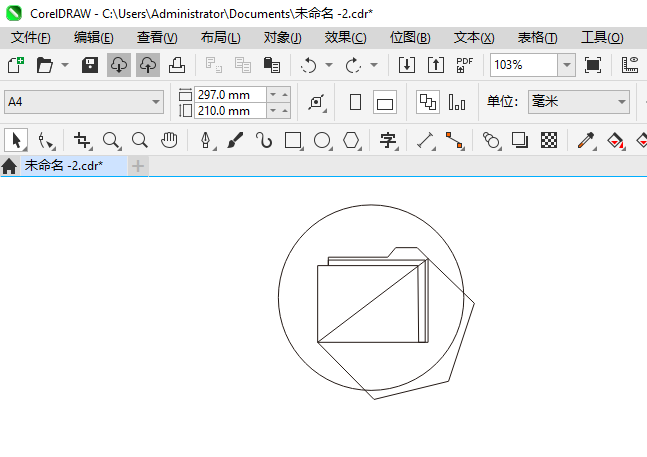
Task: Click the page width 297.0 mm field
Action: [231, 95]
